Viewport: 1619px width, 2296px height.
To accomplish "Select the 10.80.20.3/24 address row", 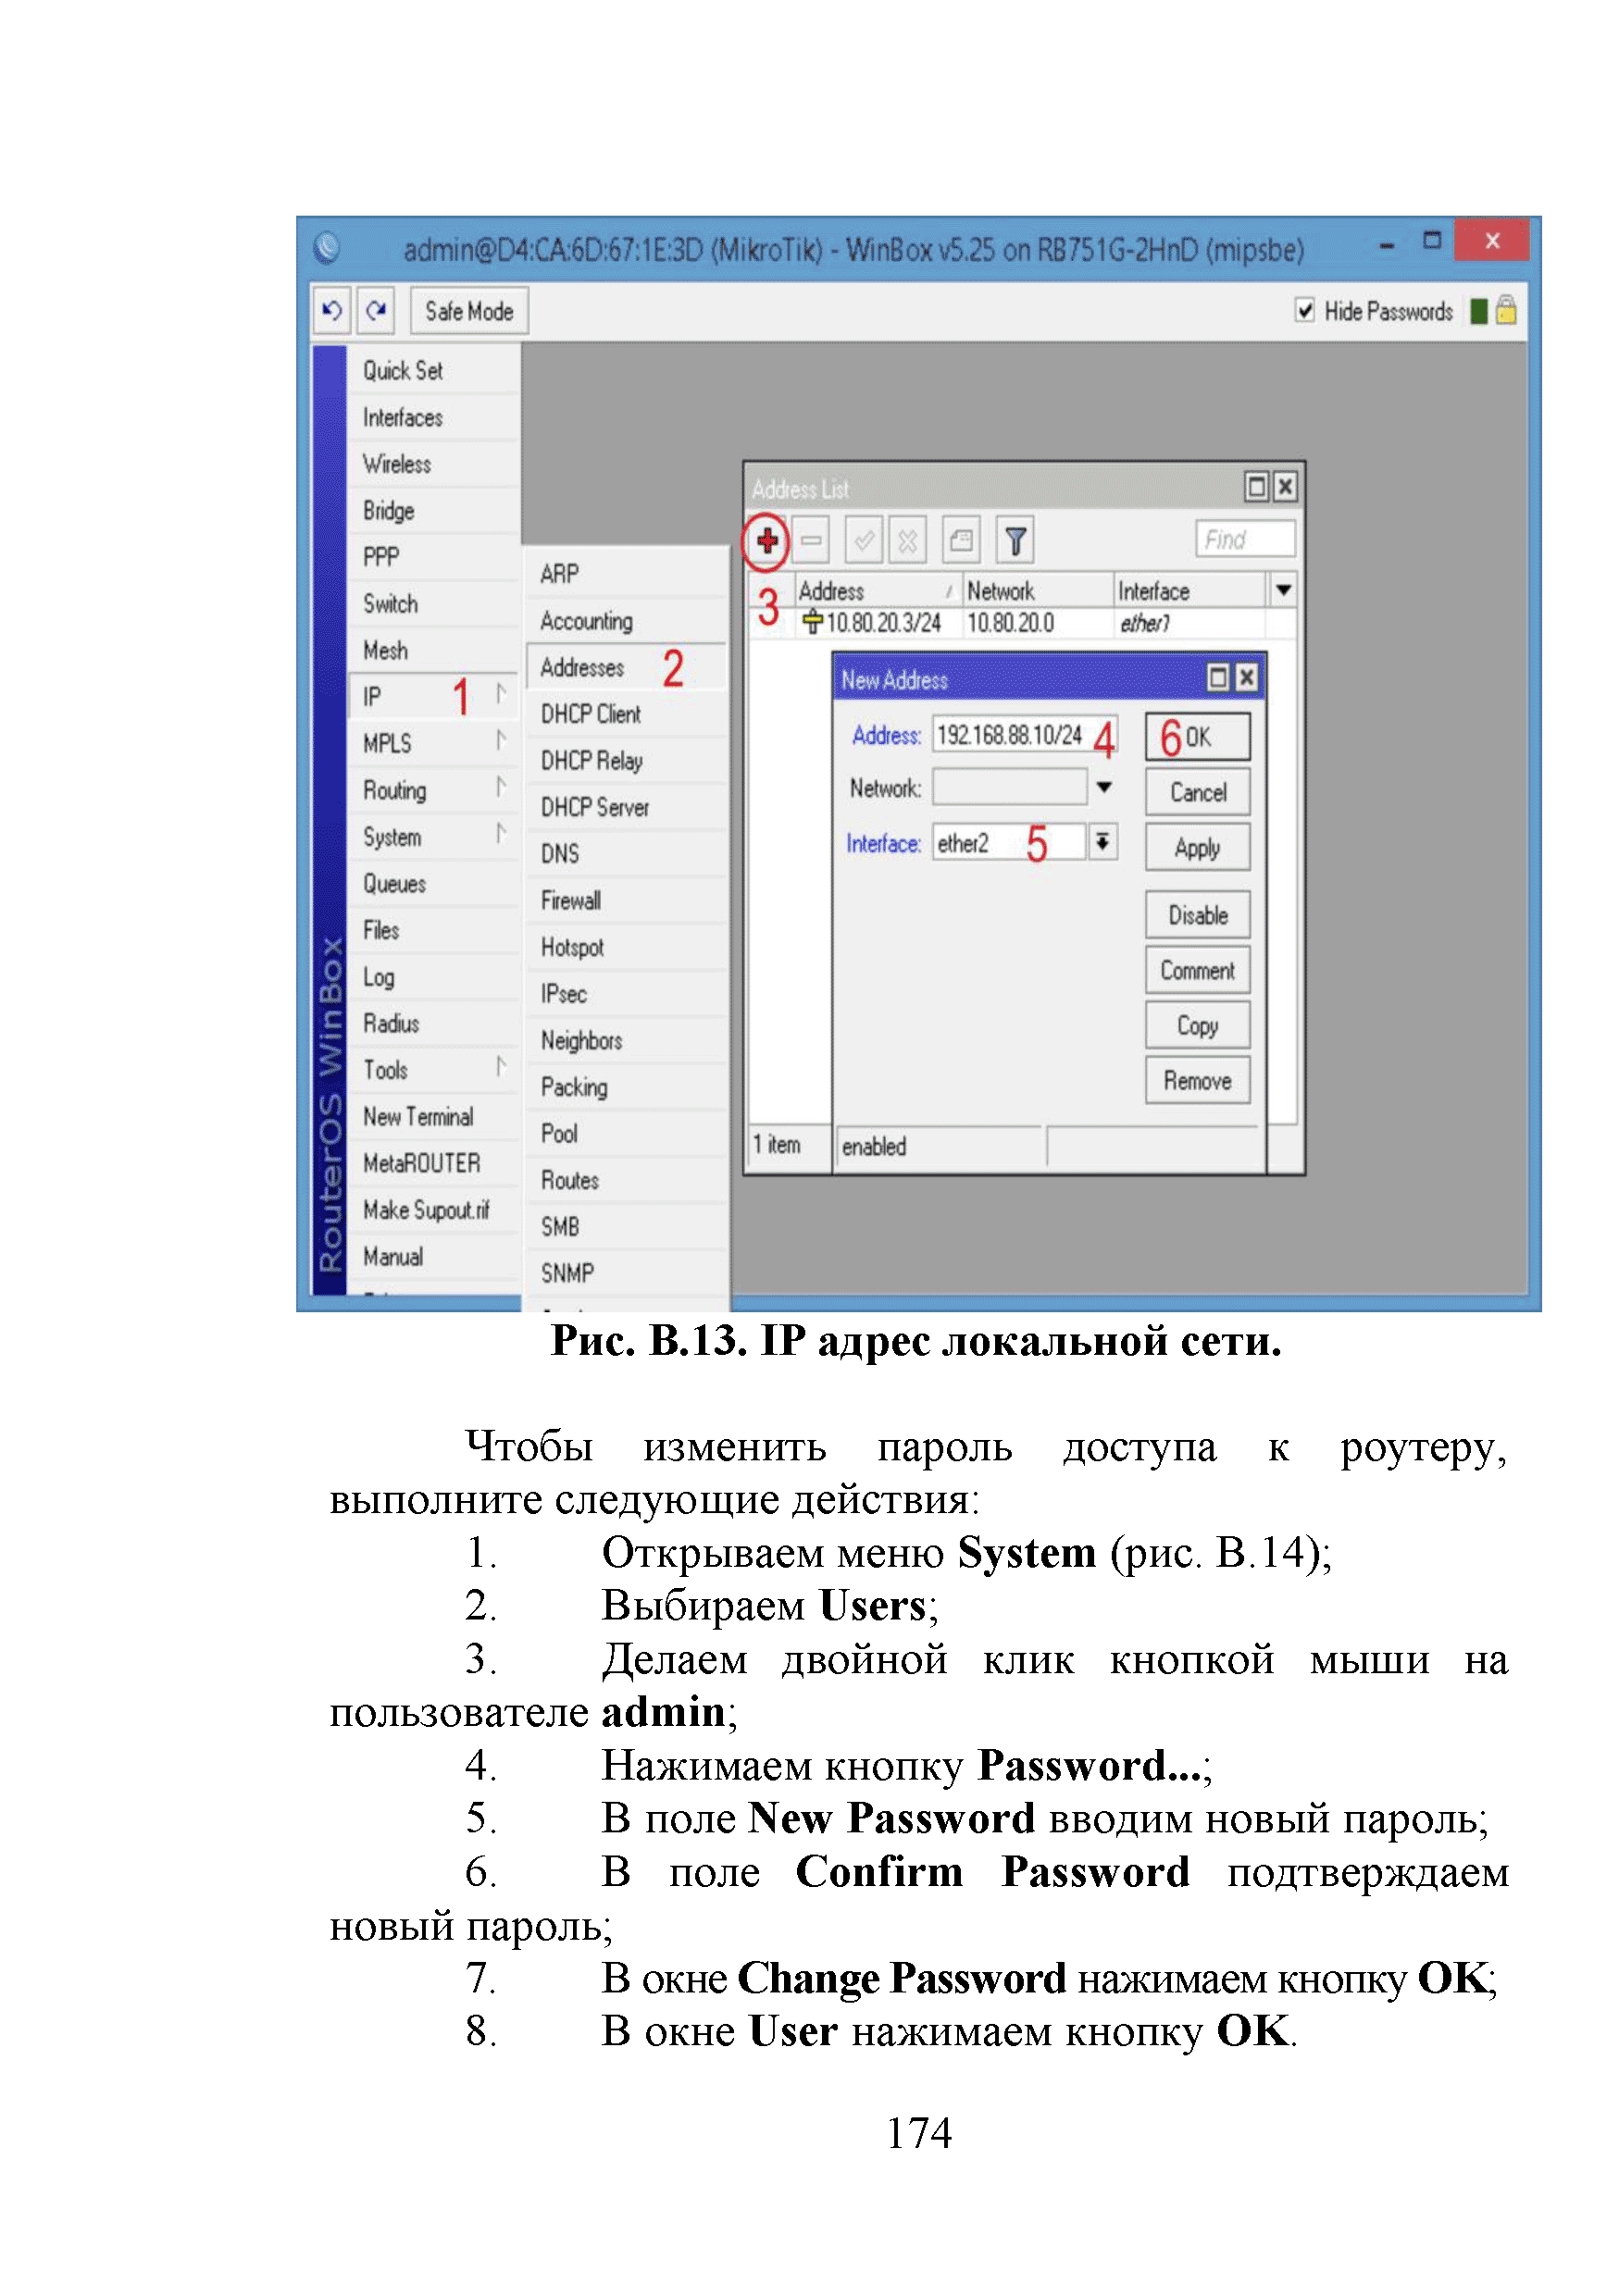I will click(x=1022, y=623).
